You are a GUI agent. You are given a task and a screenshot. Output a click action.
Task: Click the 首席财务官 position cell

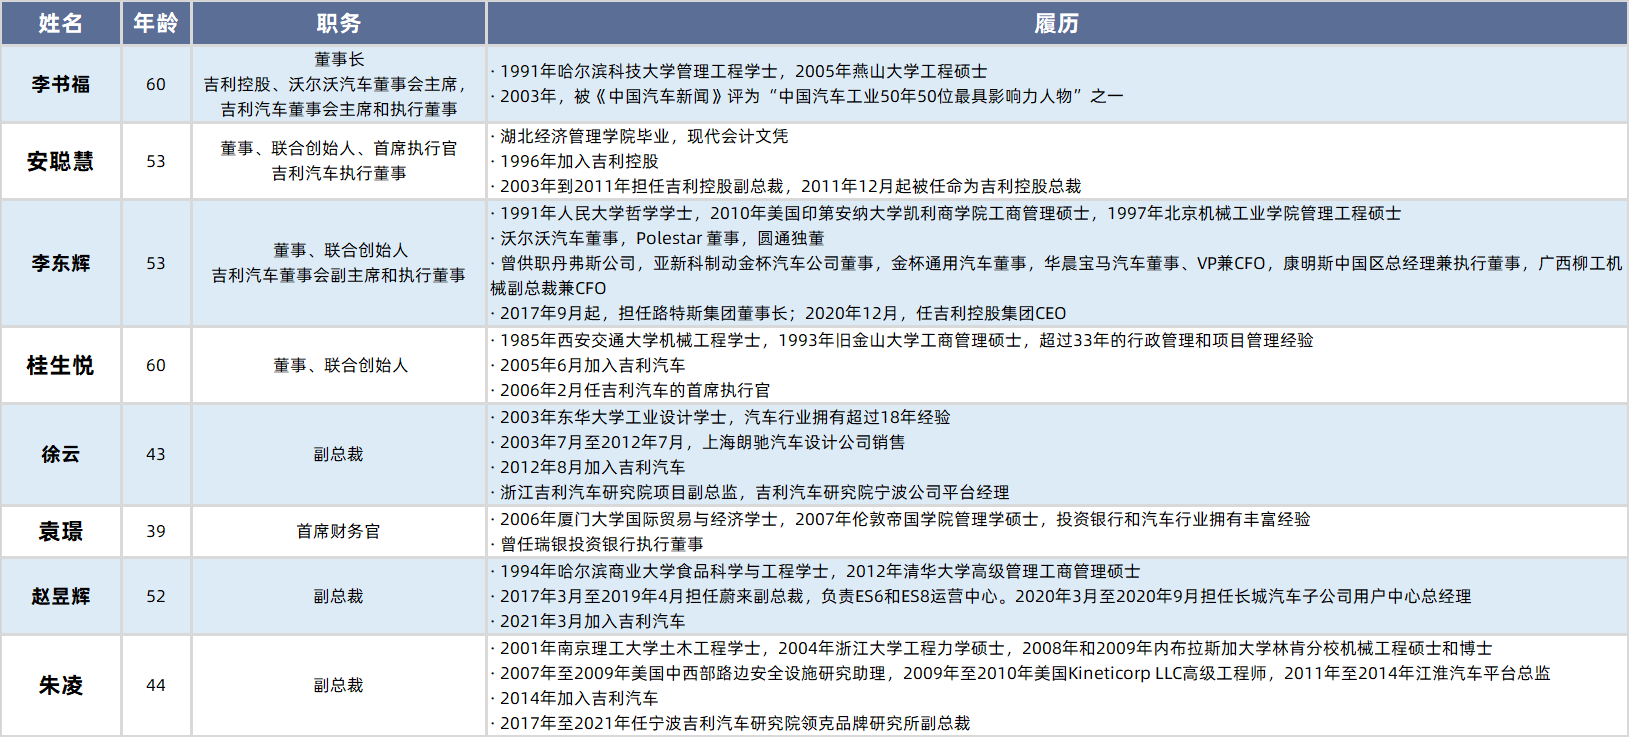(x=338, y=531)
